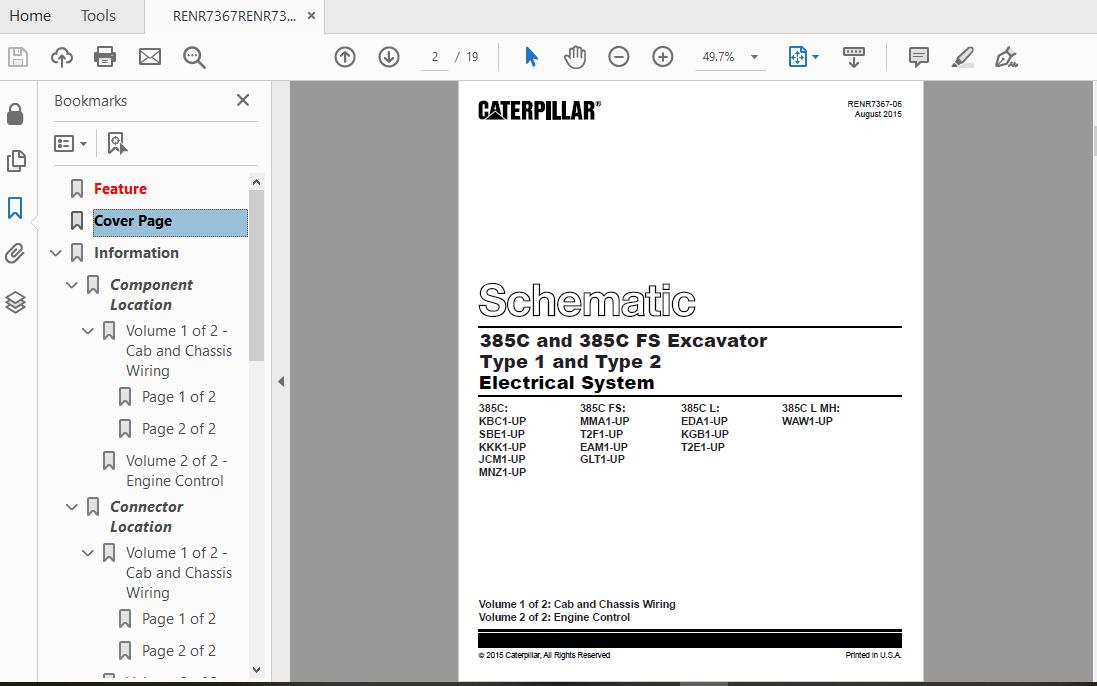Open the Layers panel

15,302
